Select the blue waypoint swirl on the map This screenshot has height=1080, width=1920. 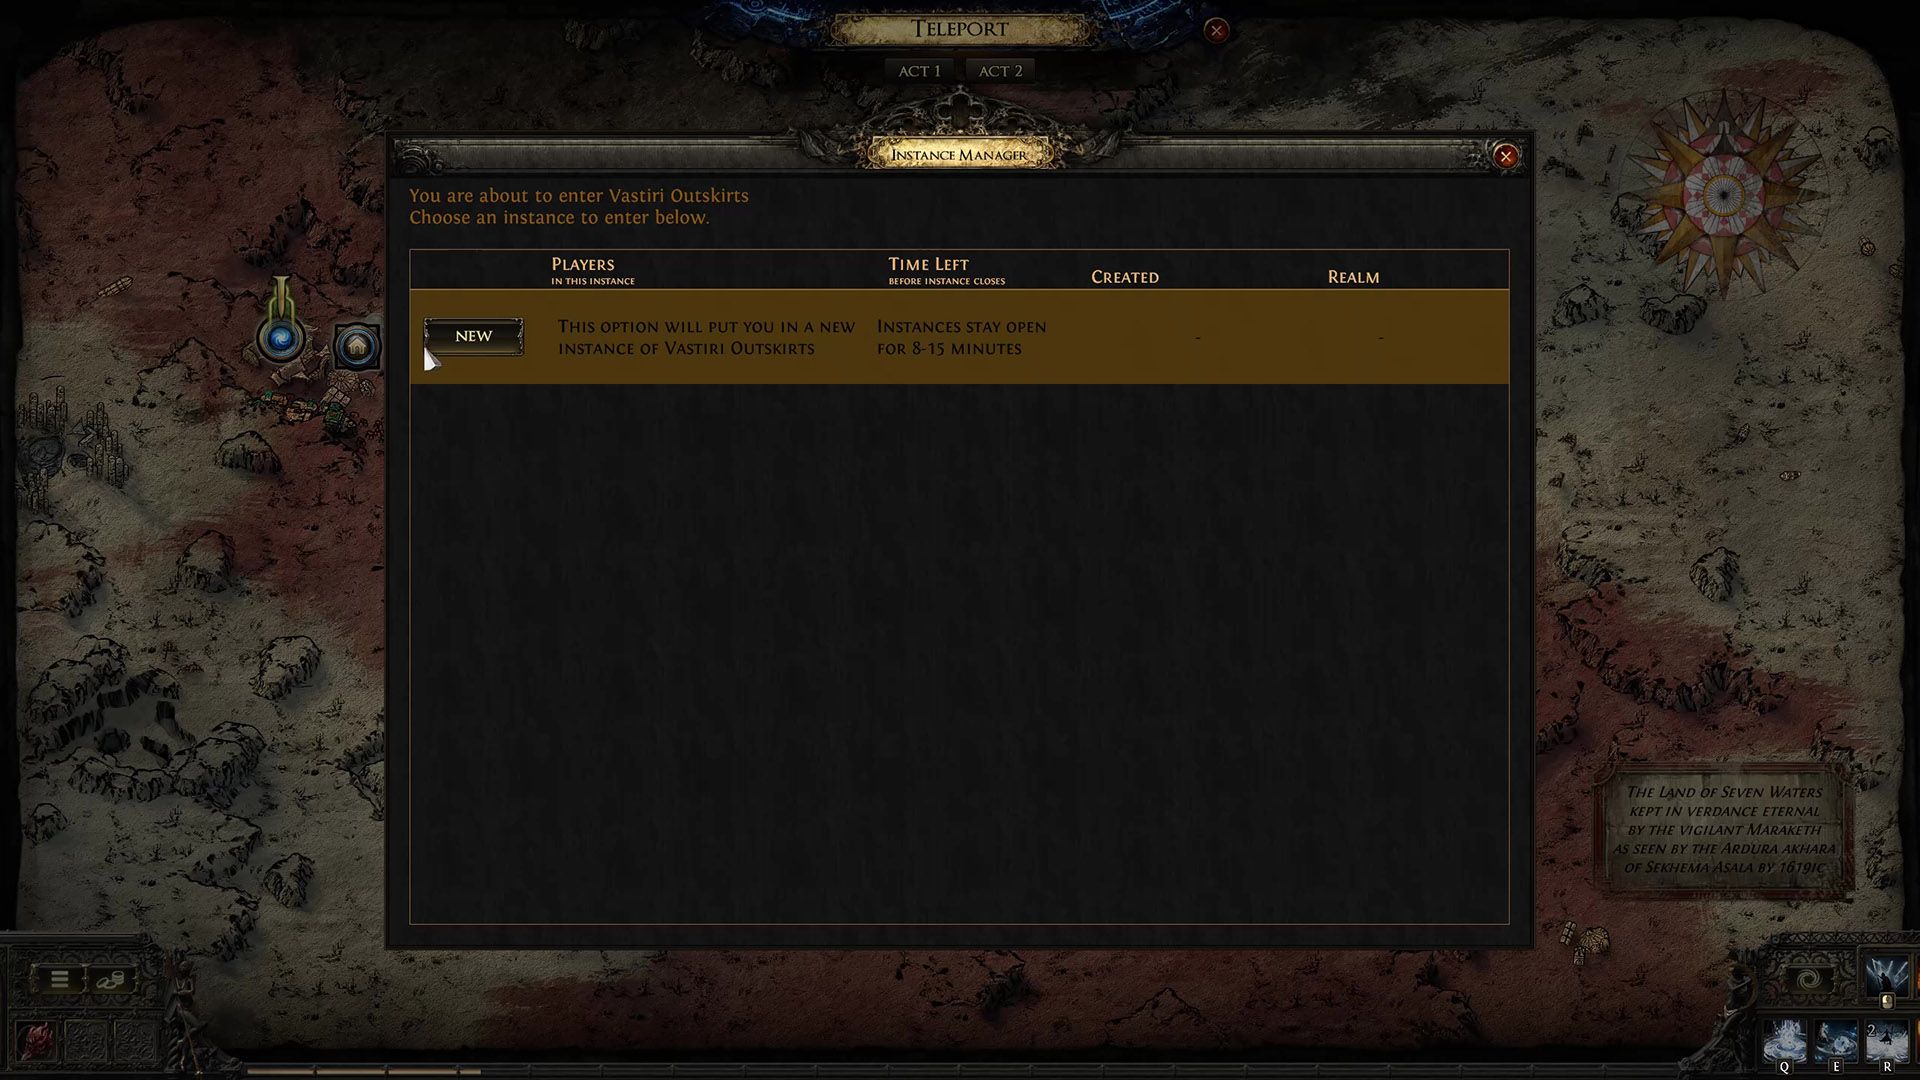pos(281,339)
